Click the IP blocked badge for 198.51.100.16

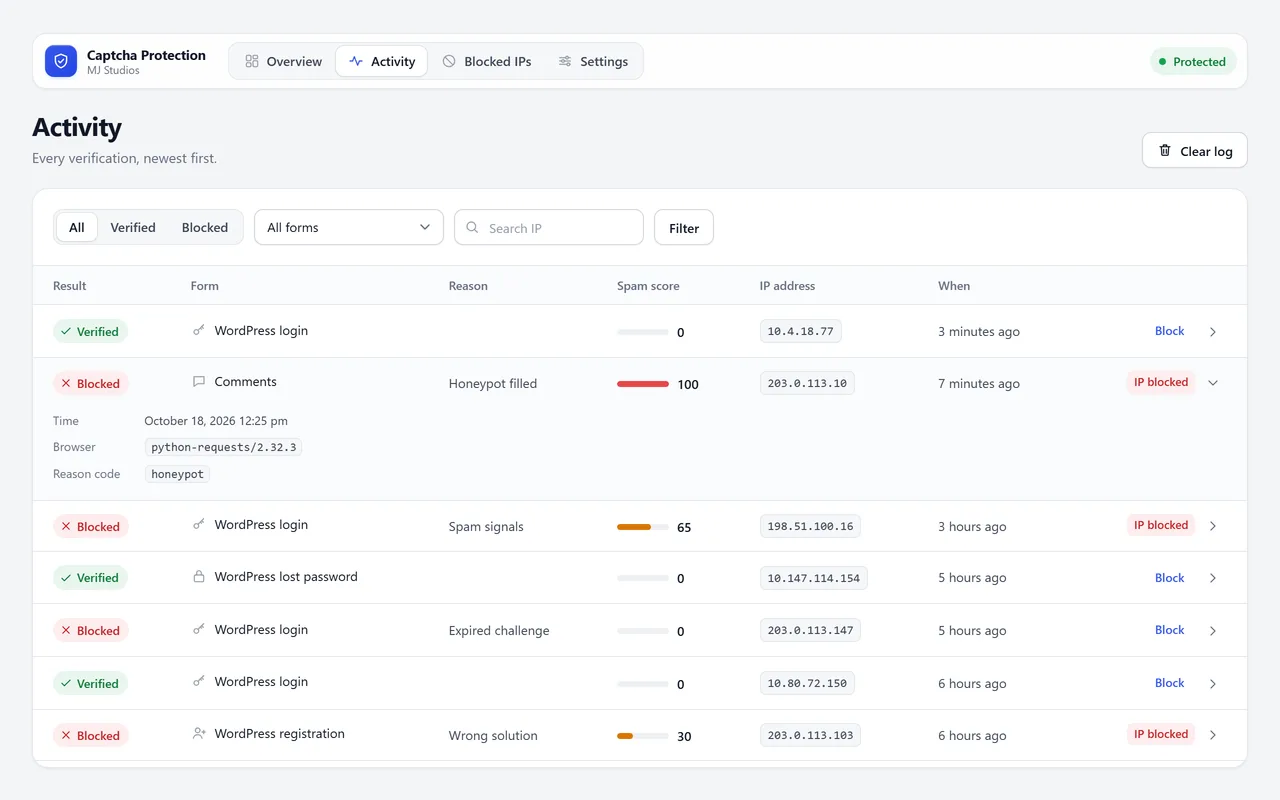1161,525
